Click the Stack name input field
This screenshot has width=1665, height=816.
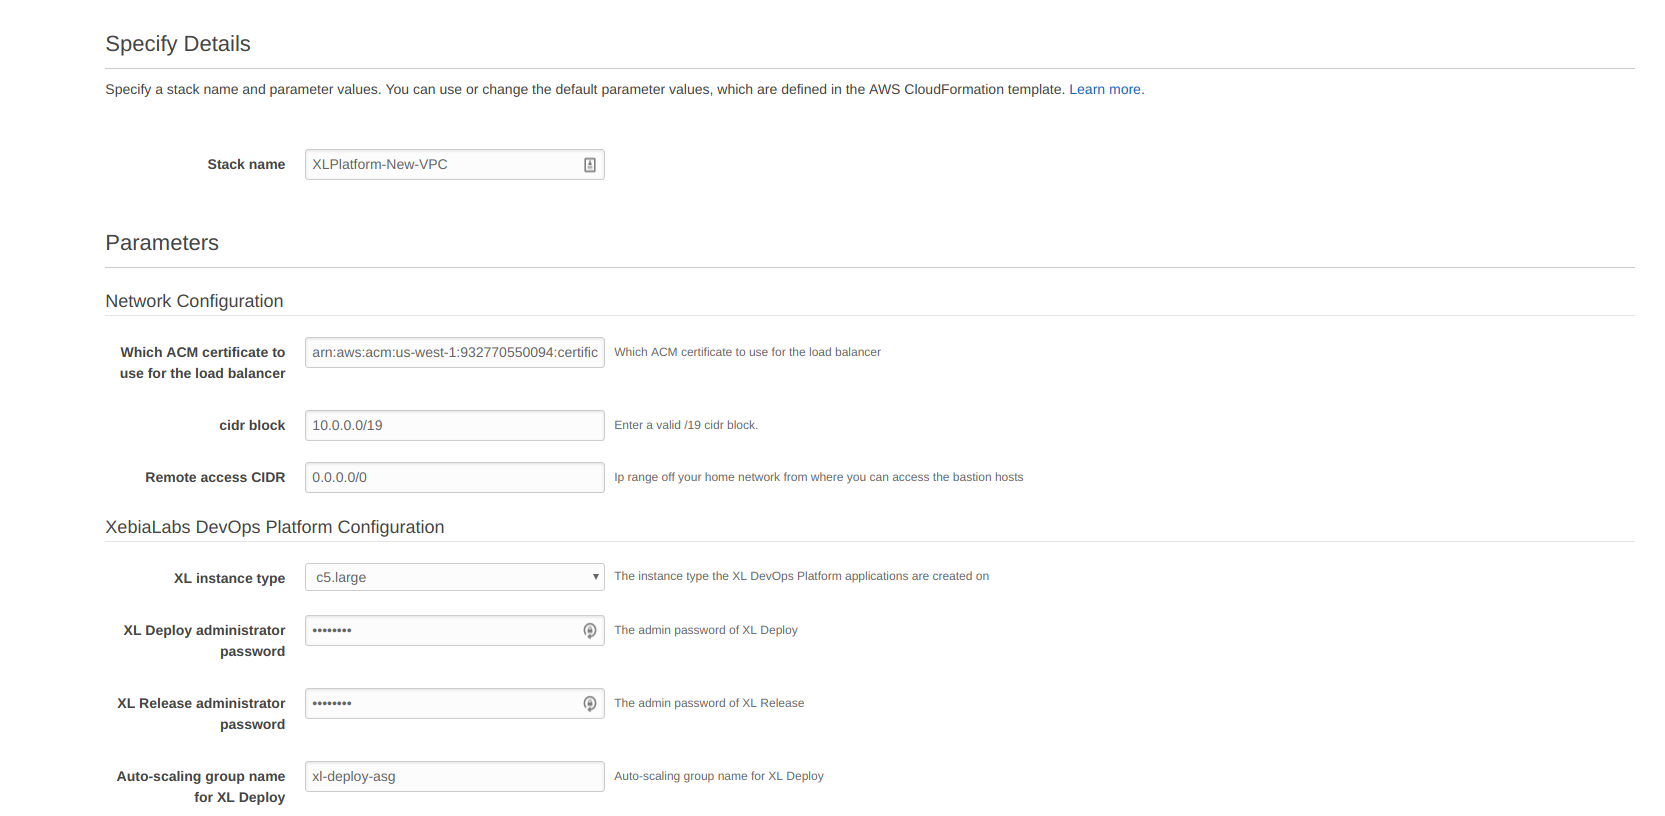tap(454, 165)
